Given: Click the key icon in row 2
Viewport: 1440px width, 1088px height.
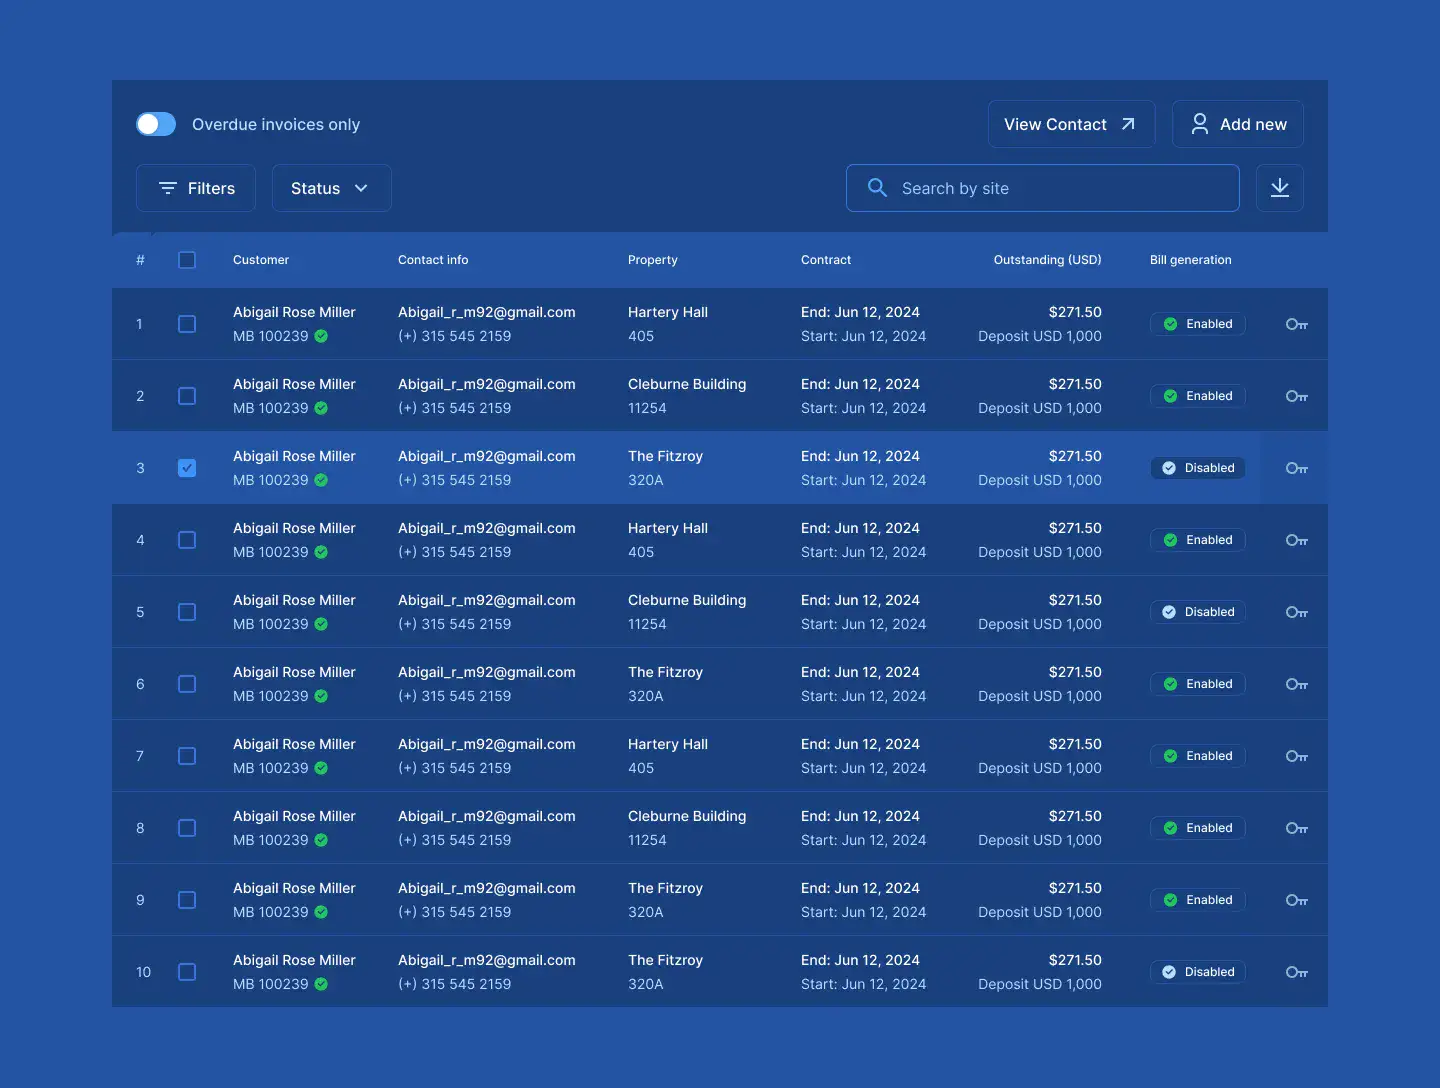Looking at the screenshot, I should pos(1297,396).
